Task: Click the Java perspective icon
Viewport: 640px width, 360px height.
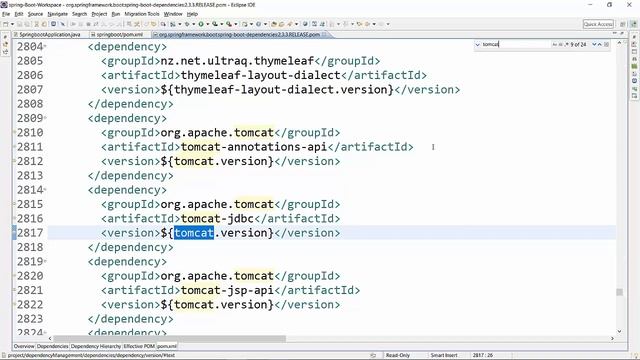Action: click(x=633, y=24)
